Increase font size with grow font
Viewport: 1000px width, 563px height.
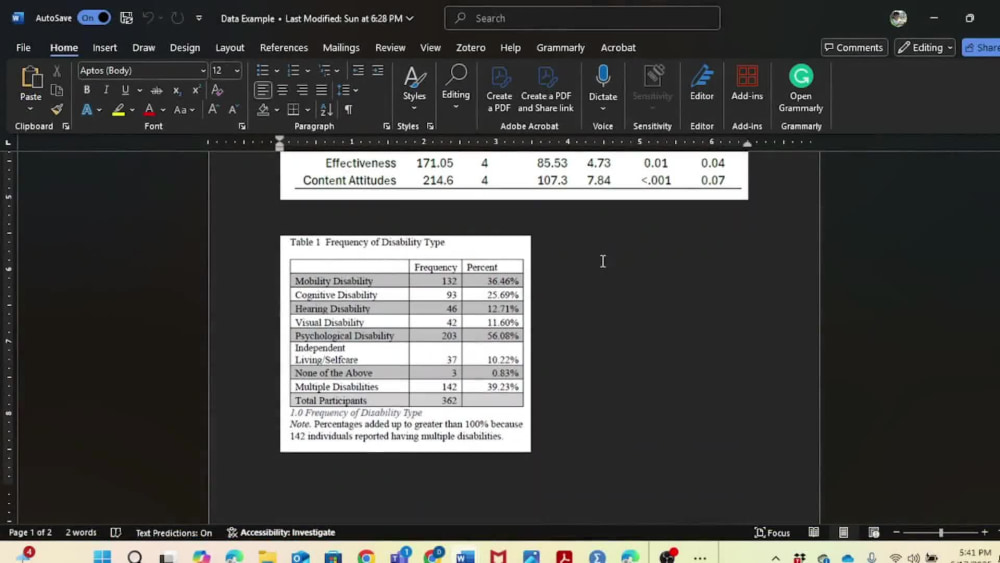point(213,110)
